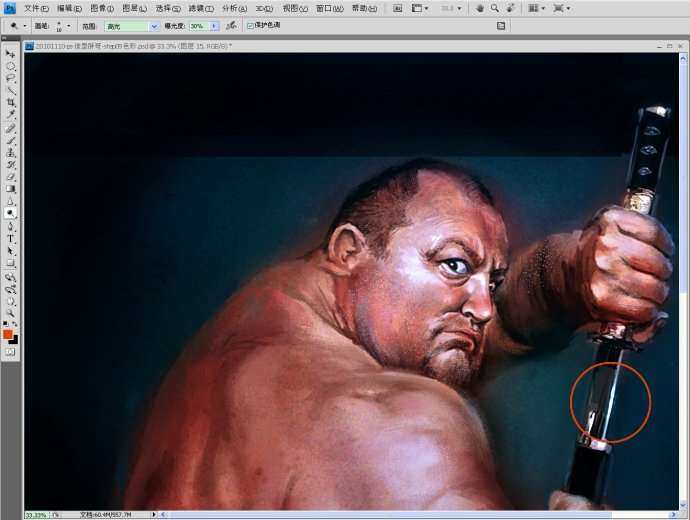Open the brush preset picker arrow
Viewport: 690px width, 520px height.
tap(69, 26)
